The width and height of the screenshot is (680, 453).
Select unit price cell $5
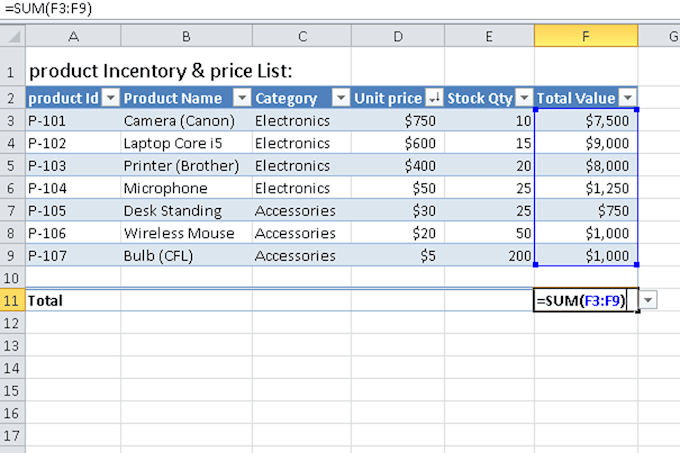point(398,256)
